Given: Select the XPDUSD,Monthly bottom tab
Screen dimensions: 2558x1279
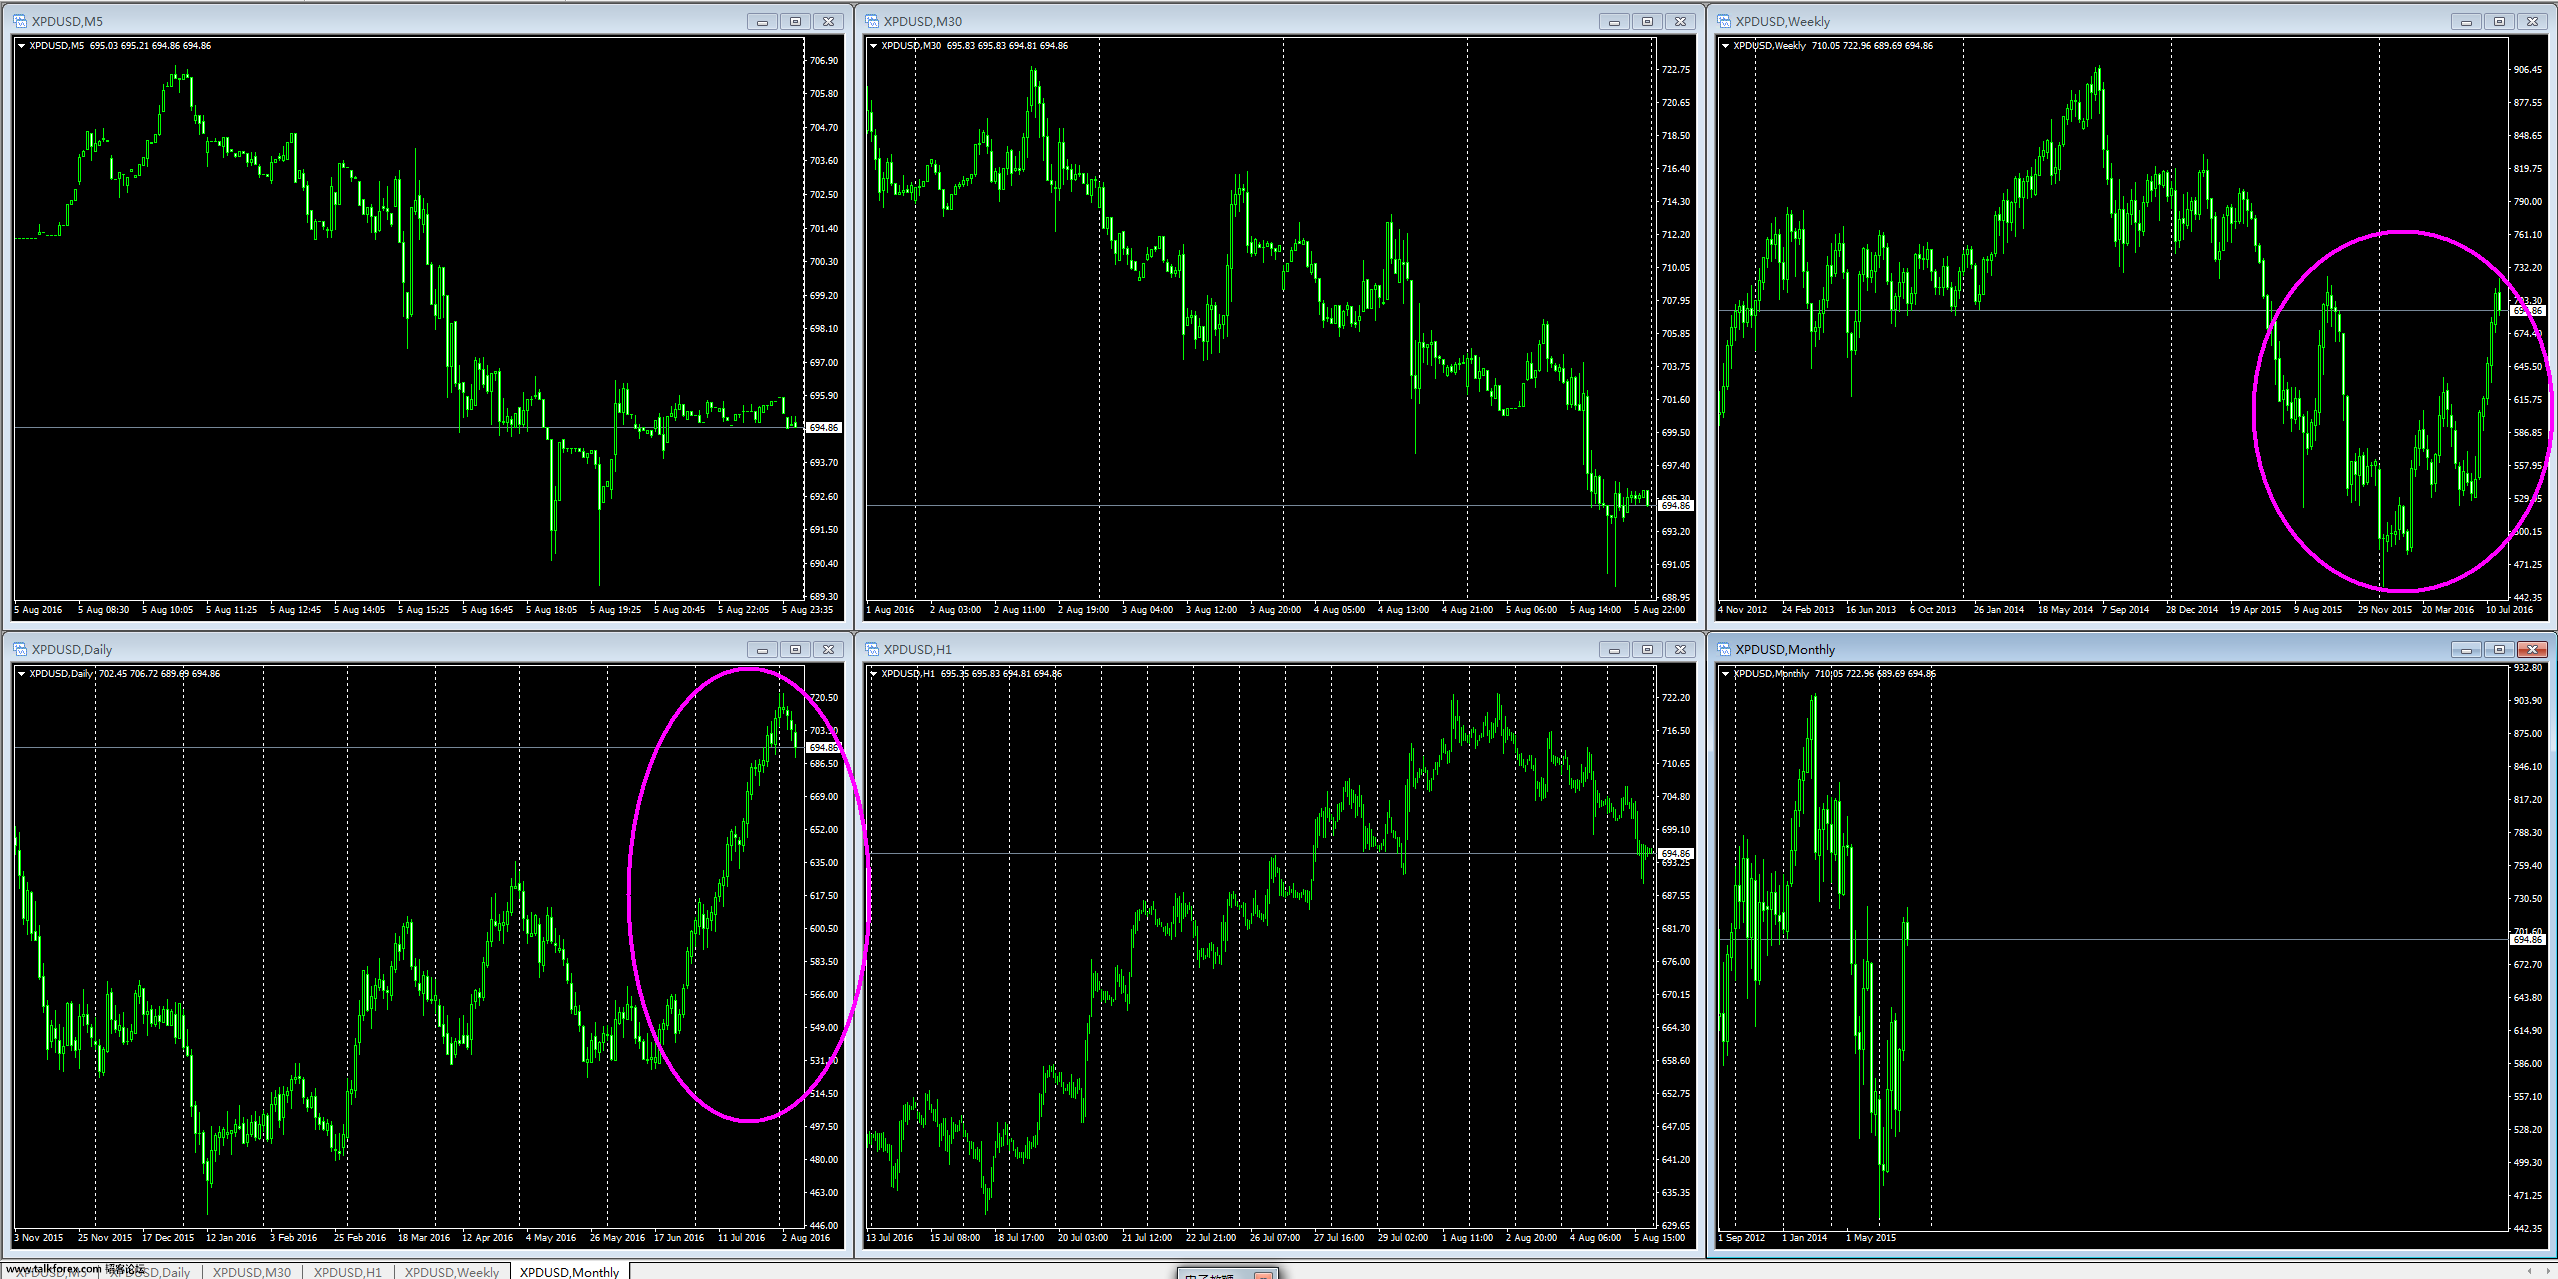Looking at the screenshot, I should [x=570, y=1272].
